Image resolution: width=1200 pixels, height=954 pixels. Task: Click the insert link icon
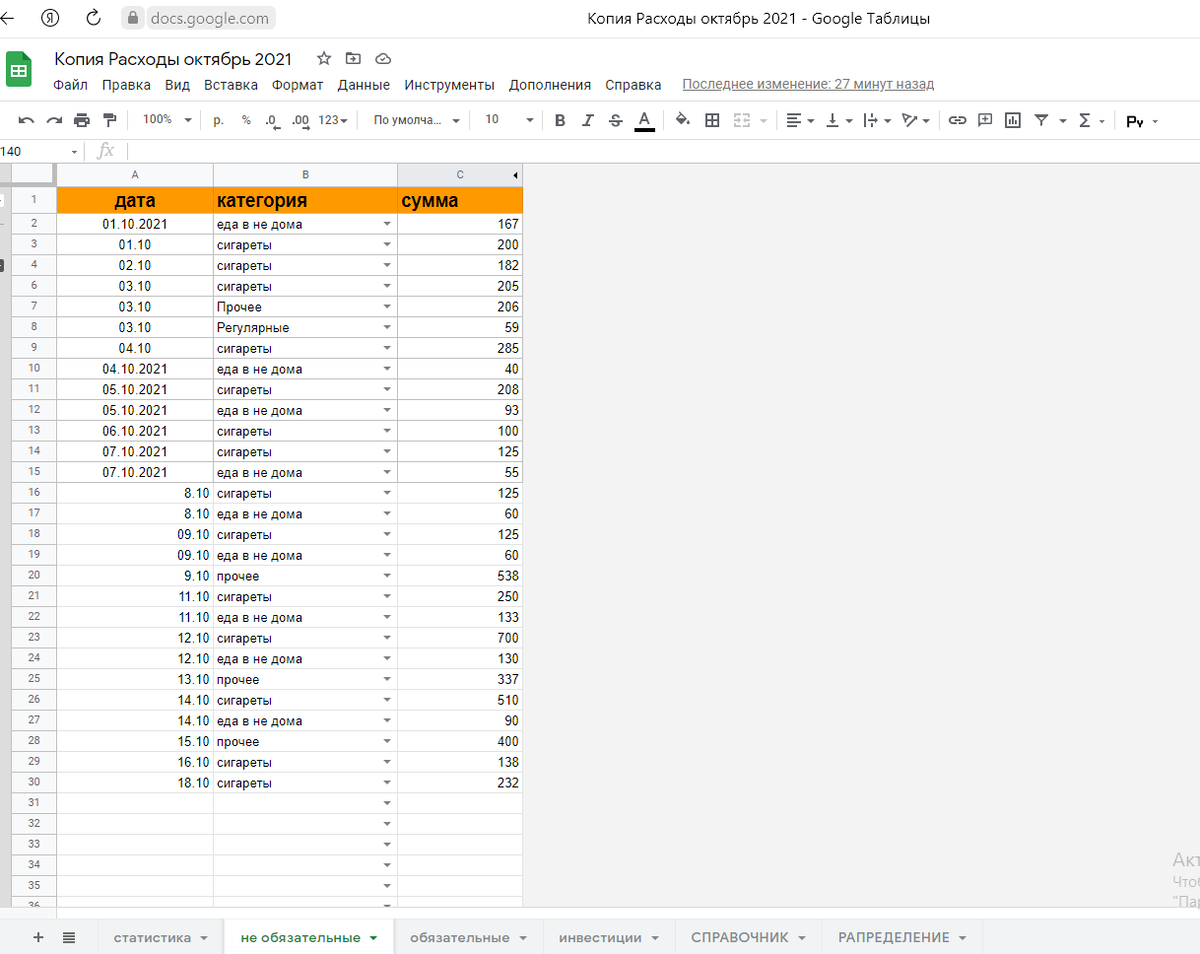point(957,120)
